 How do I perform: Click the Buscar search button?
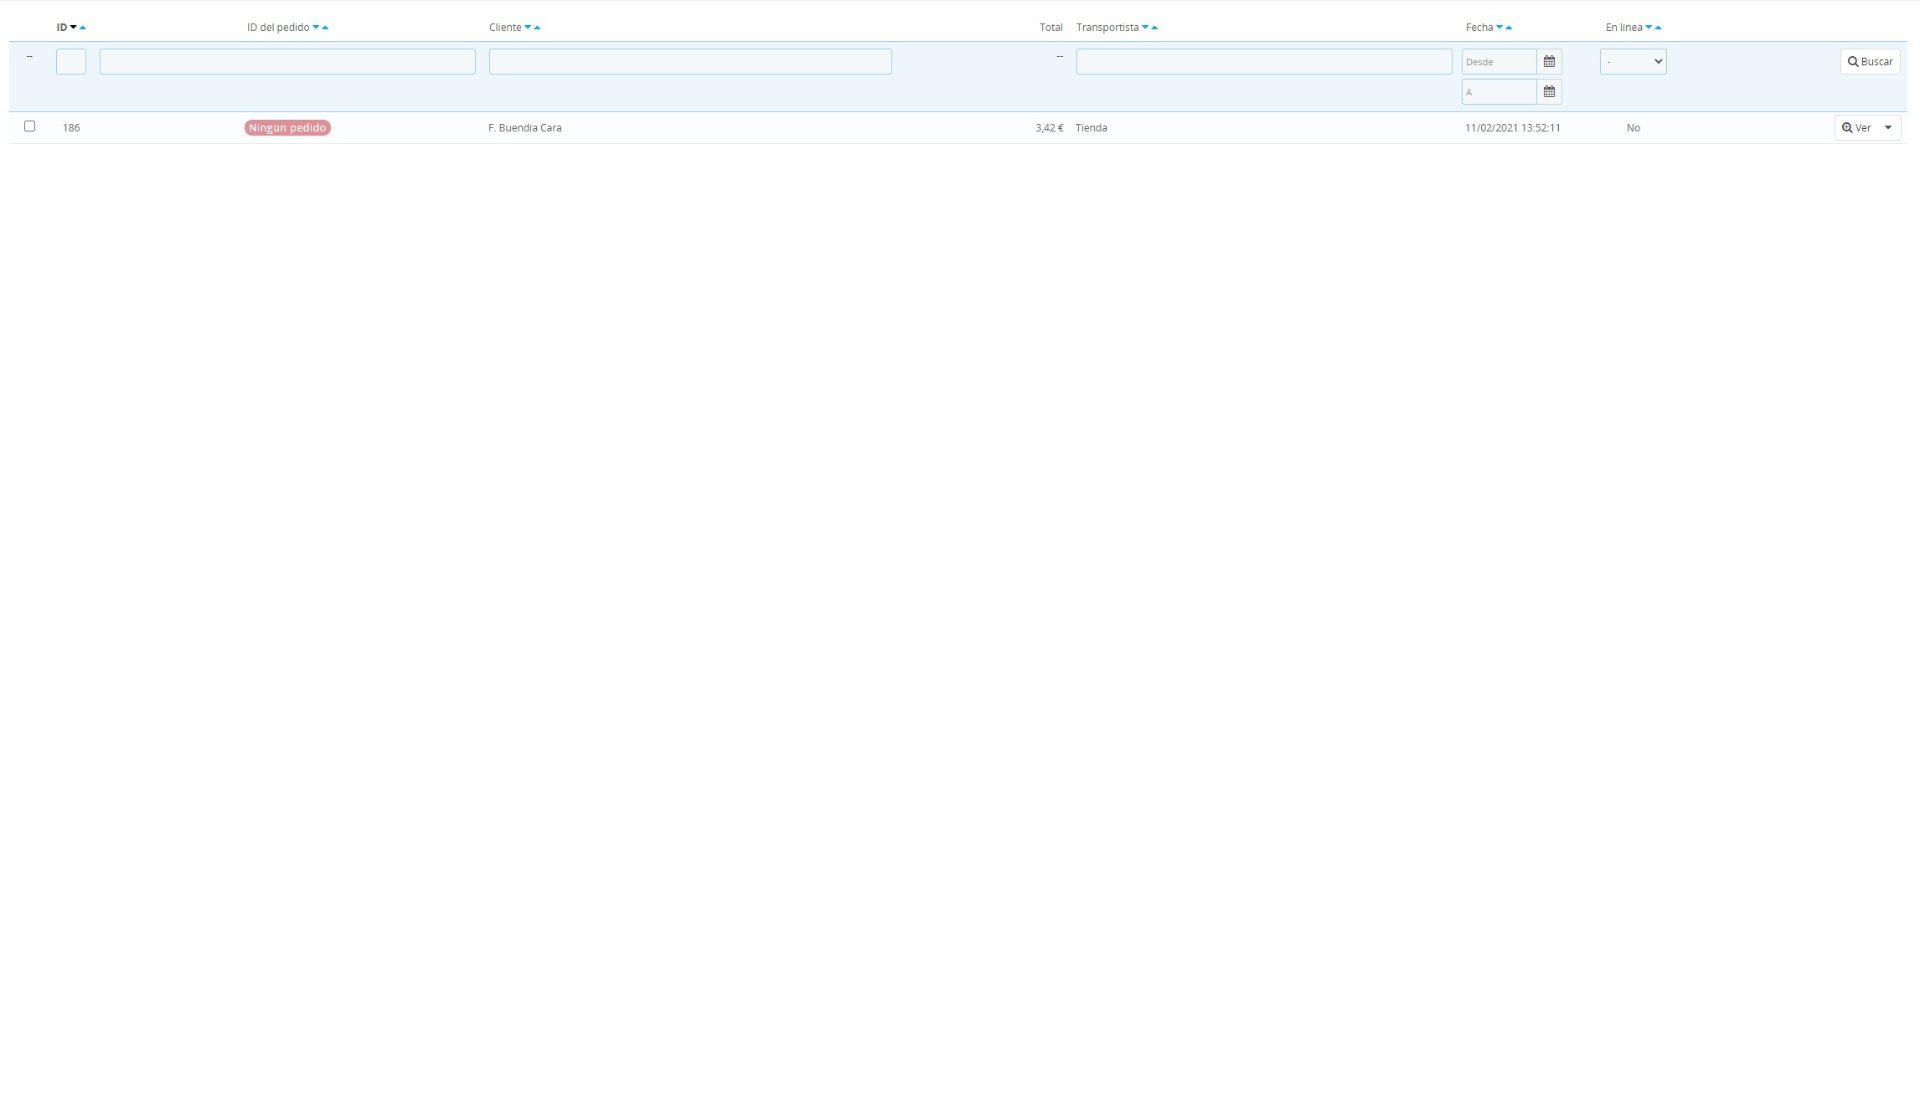[x=1870, y=62]
